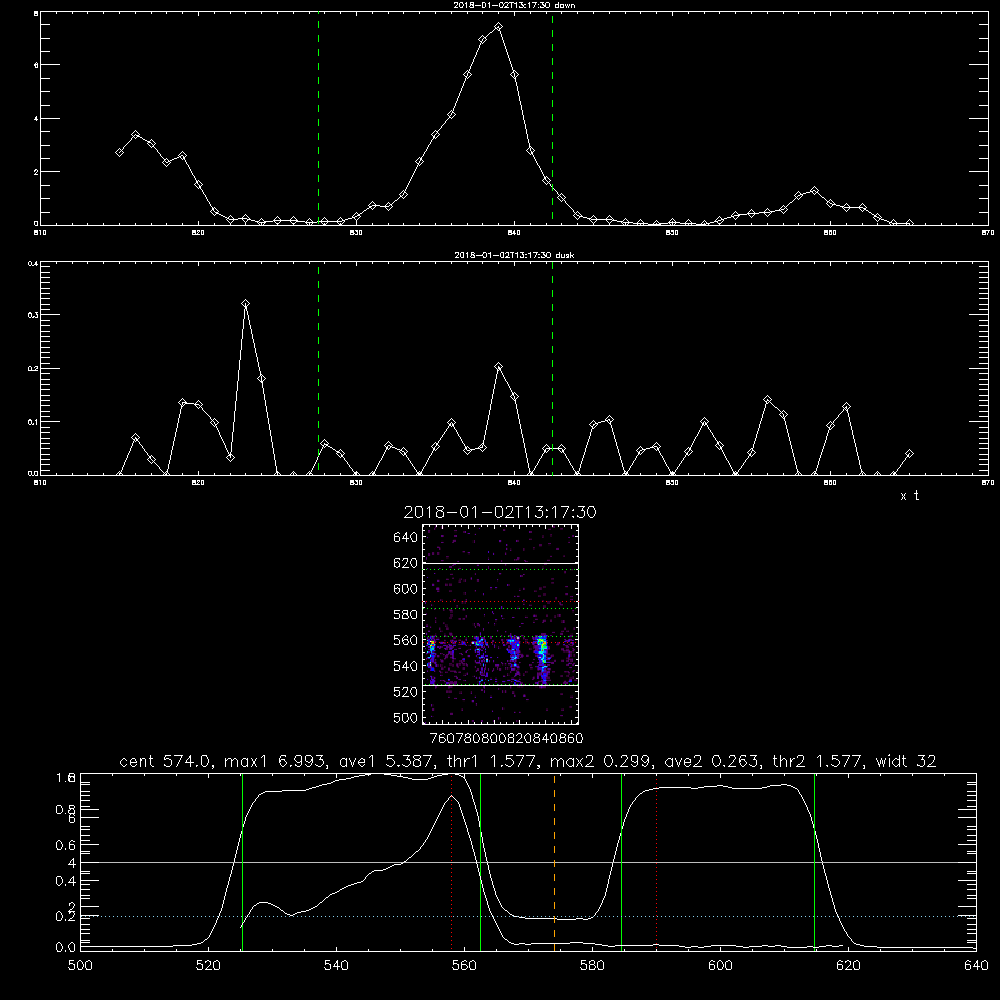Image resolution: width=1000 pixels, height=1000 pixels.
Task: Click the green vertical line near 525 in bottom plot
Action: coord(242,862)
